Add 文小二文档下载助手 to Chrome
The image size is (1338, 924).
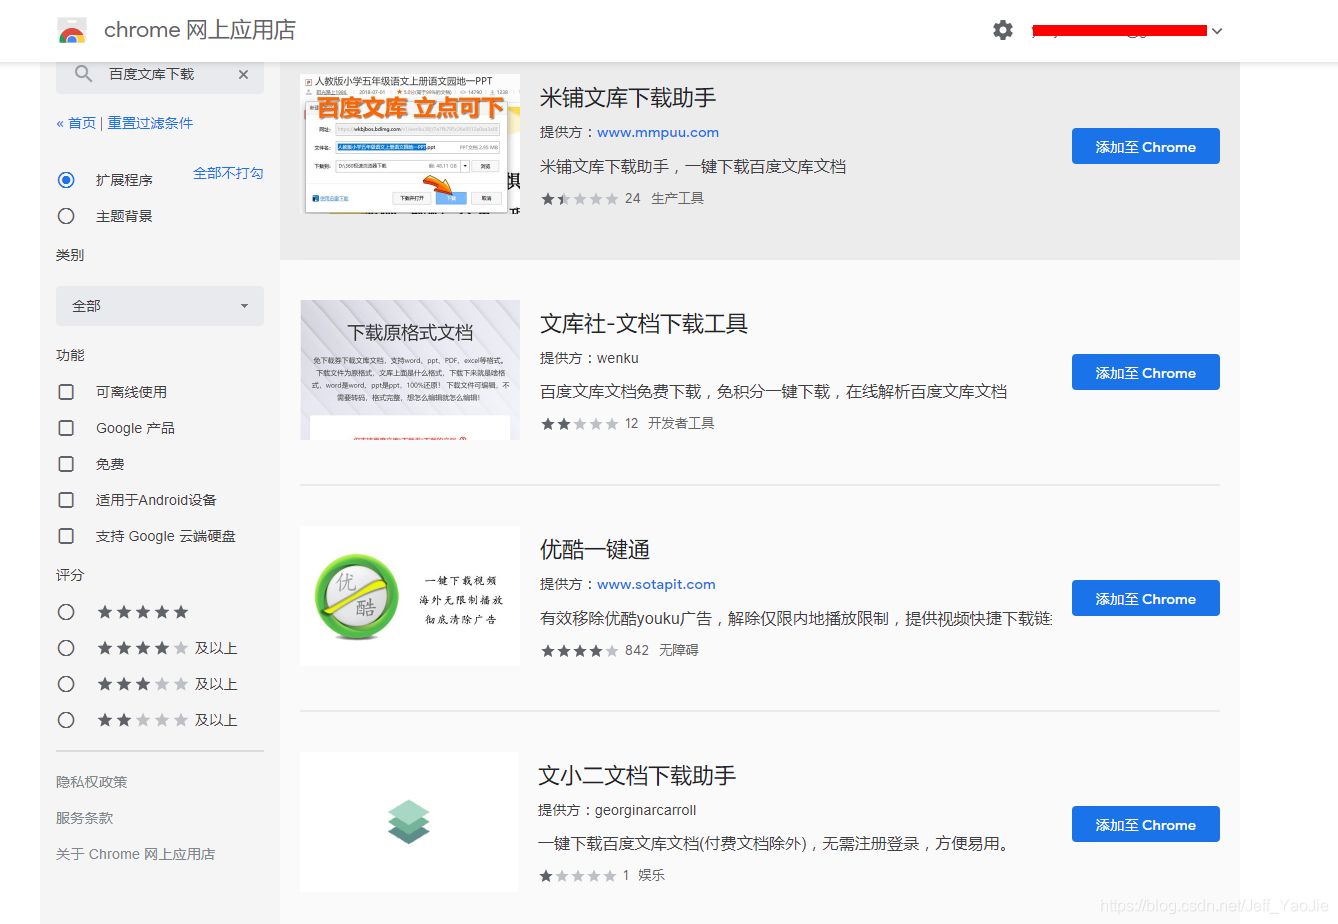click(x=1146, y=824)
